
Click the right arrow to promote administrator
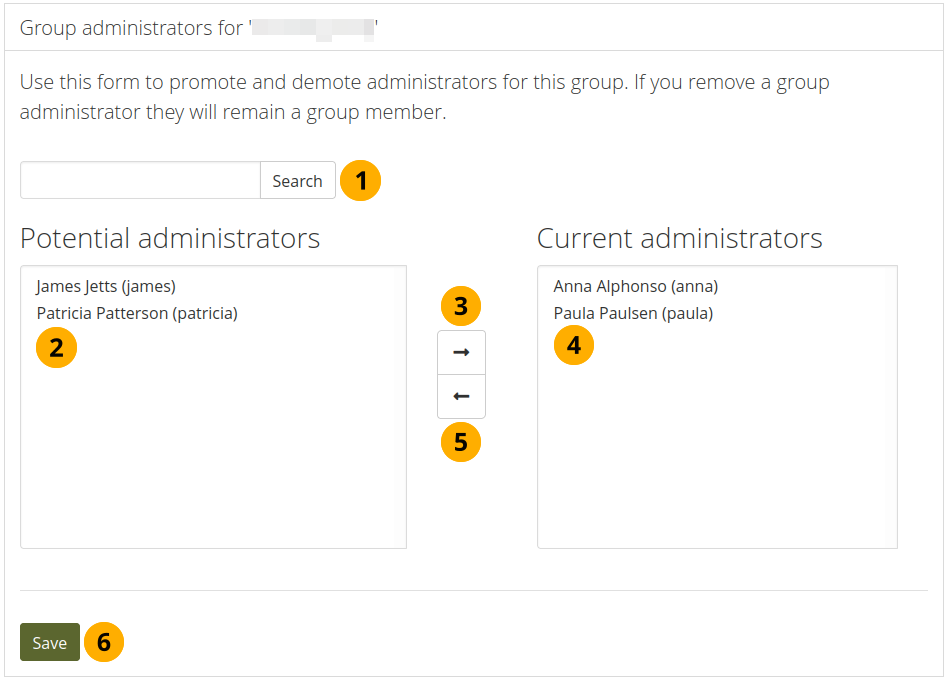(461, 353)
